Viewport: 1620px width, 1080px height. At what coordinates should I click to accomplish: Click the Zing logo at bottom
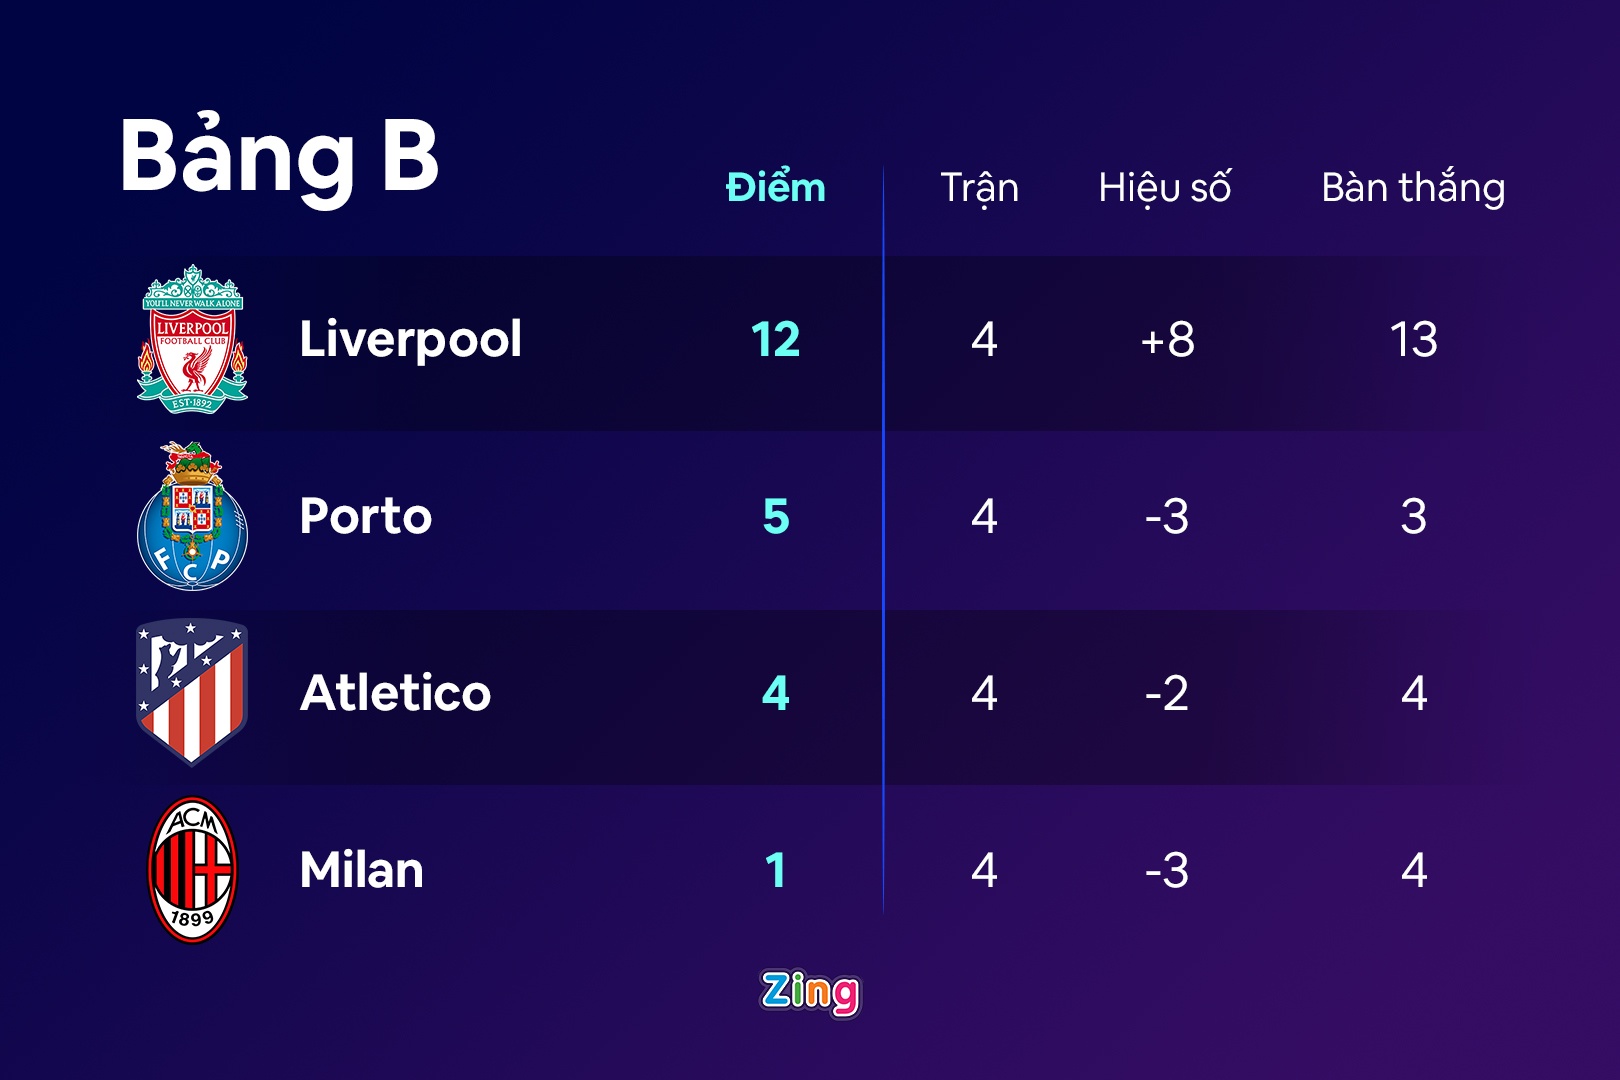[810, 993]
